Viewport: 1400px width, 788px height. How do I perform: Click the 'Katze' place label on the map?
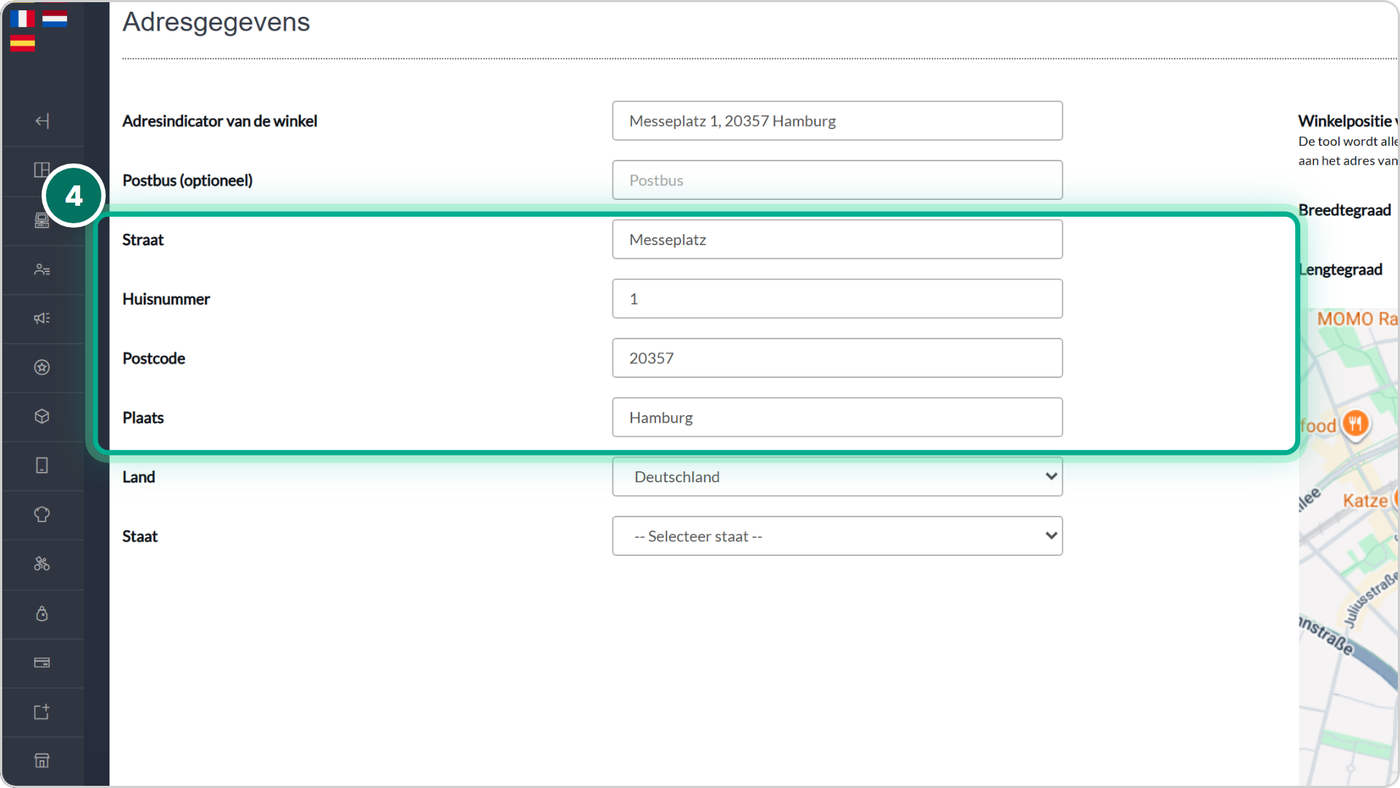pos(1365,500)
